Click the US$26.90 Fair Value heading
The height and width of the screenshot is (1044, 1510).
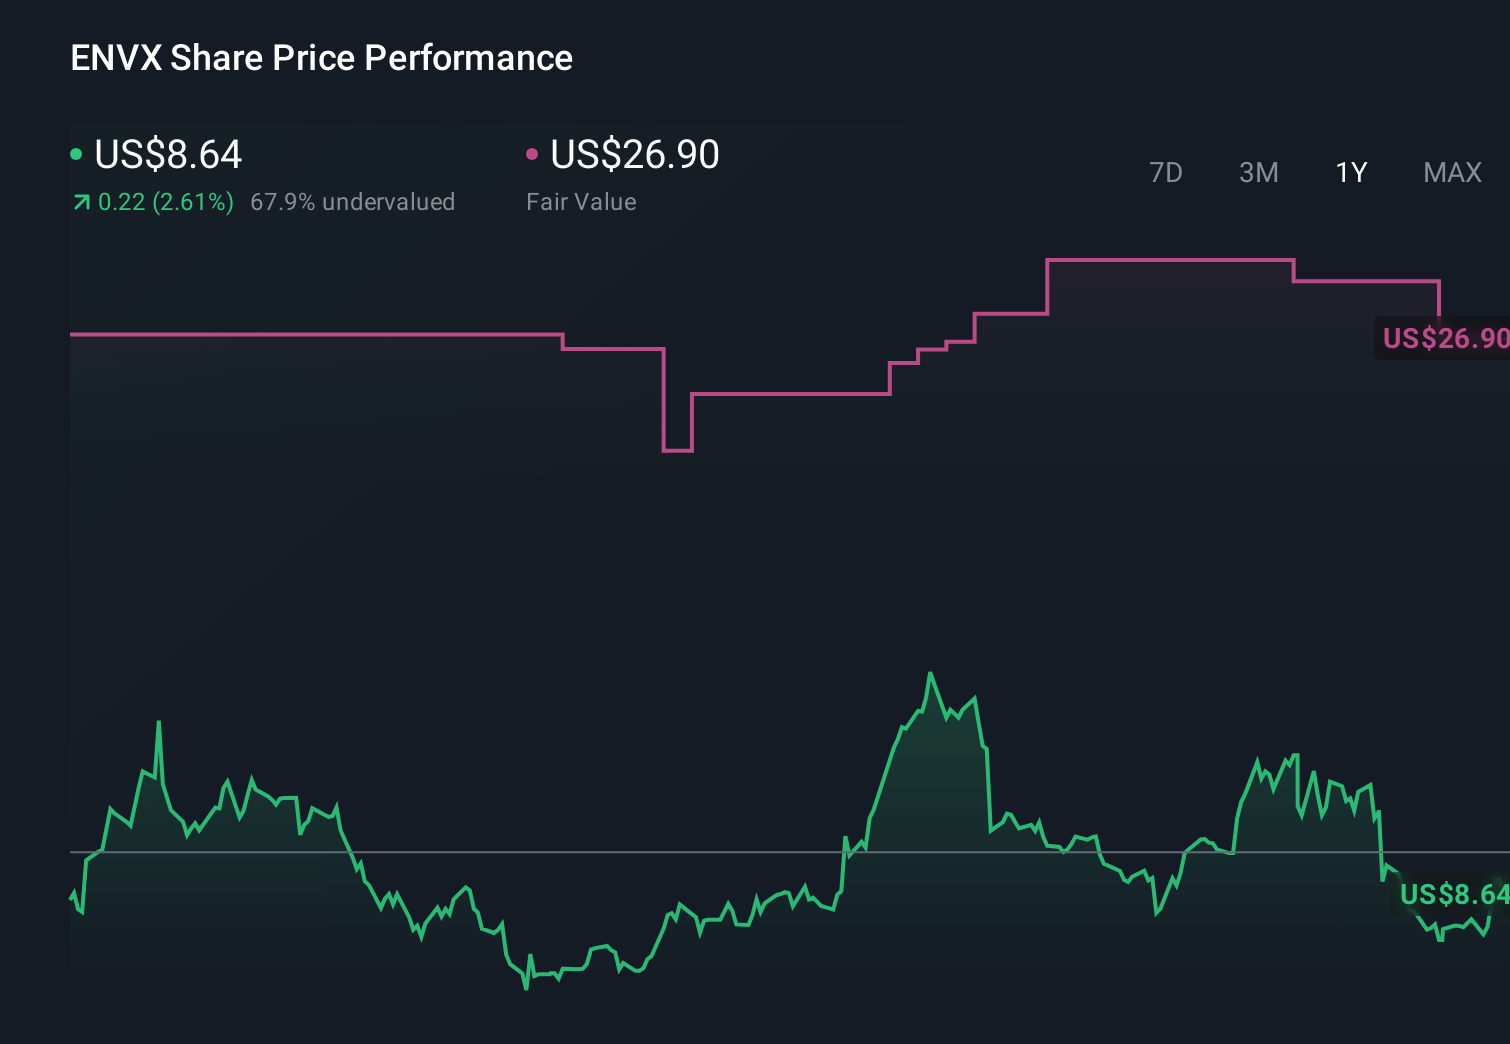click(634, 154)
